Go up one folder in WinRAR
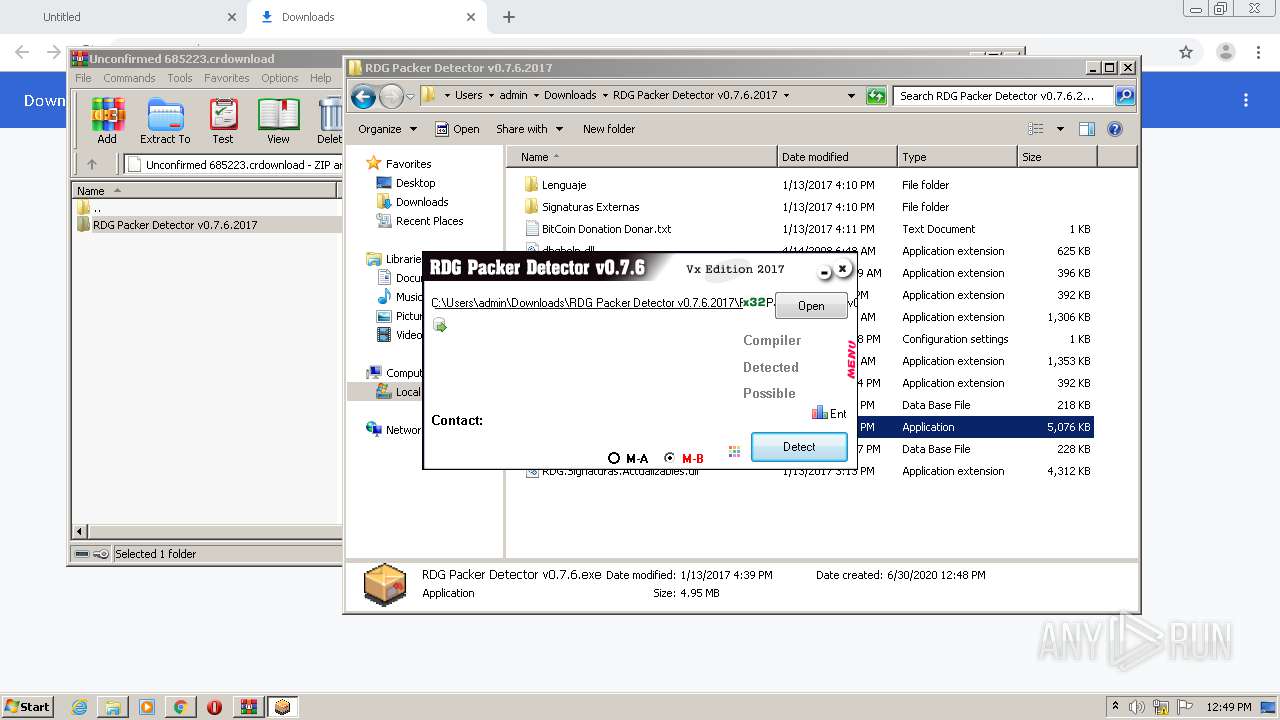Image resolution: width=1280 pixels, height=720 pixels. coord(92,165)
